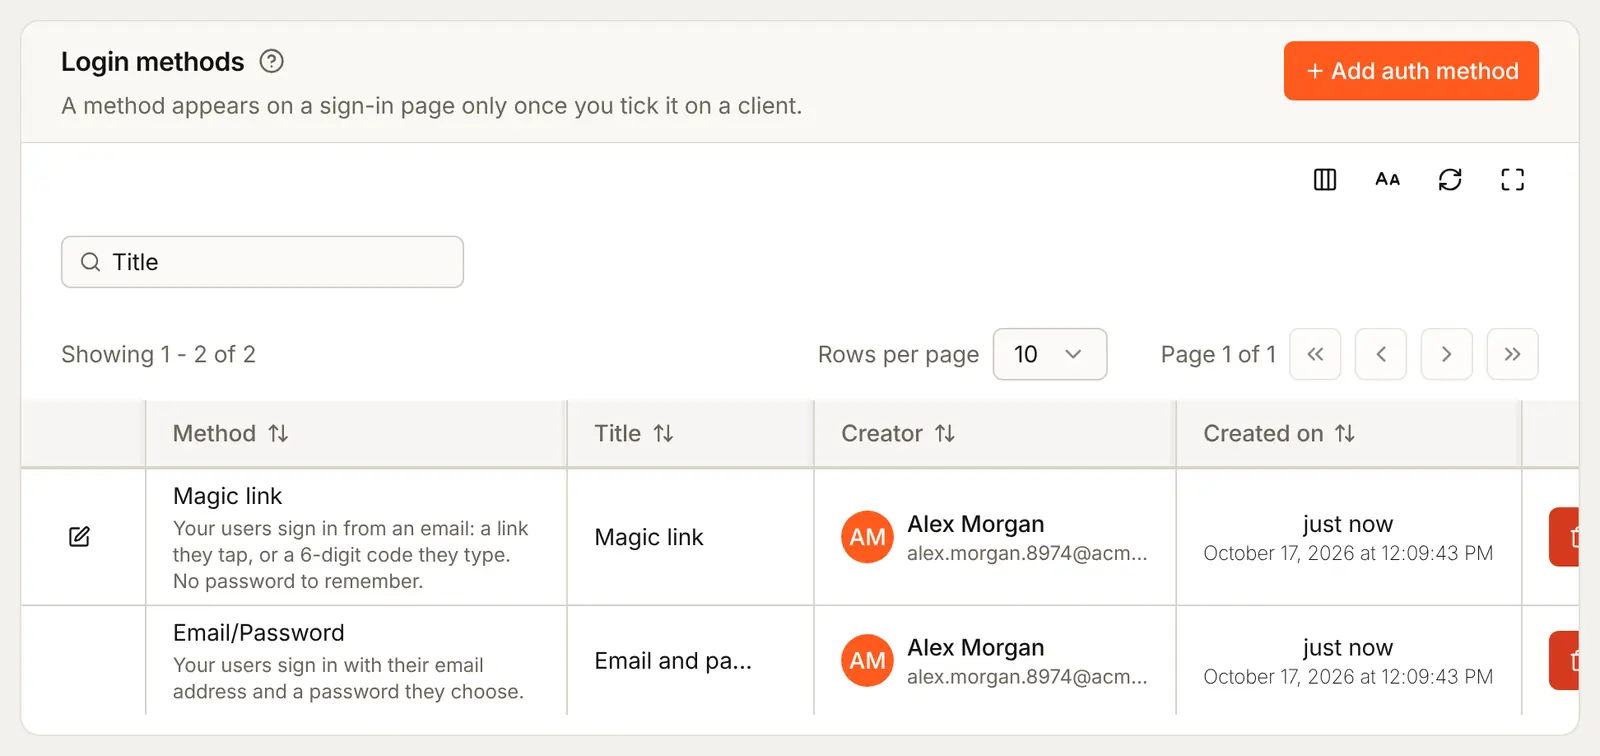Click the AM avatar in Magic link row

coord(867,537)
